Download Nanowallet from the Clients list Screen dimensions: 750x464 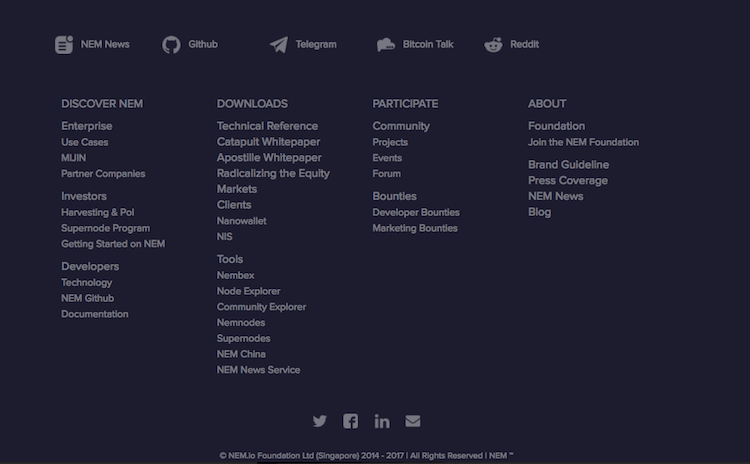242,221
